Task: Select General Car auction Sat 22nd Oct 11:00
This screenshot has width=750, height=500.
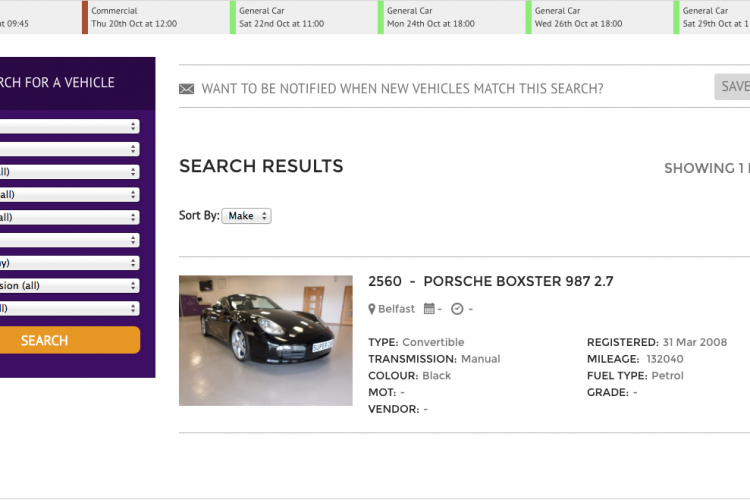Action: (303, 17)
